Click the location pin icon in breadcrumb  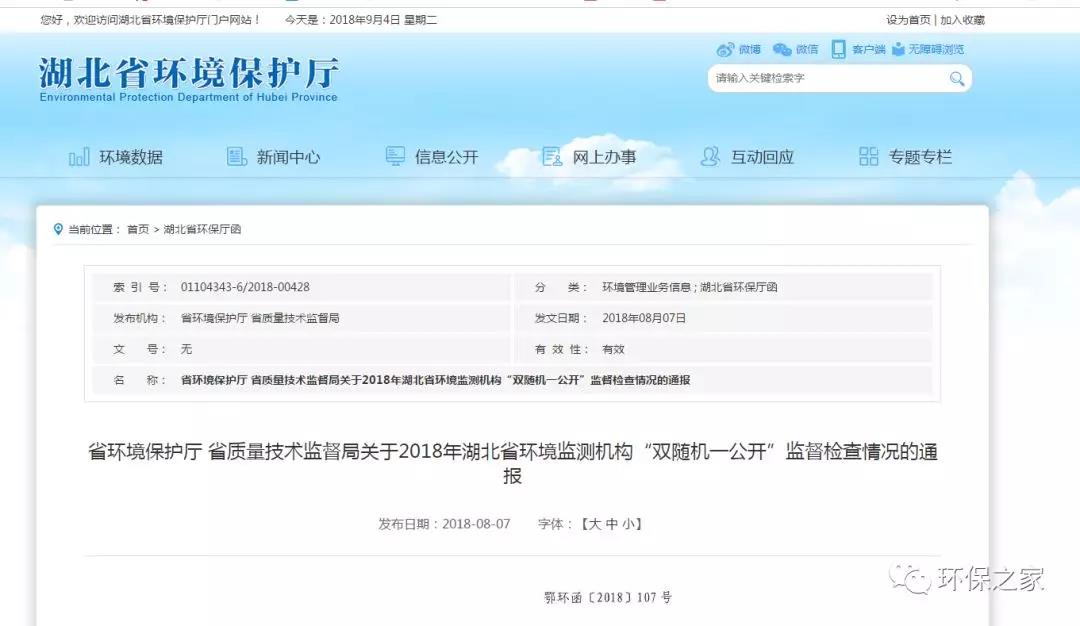[58, 229]
